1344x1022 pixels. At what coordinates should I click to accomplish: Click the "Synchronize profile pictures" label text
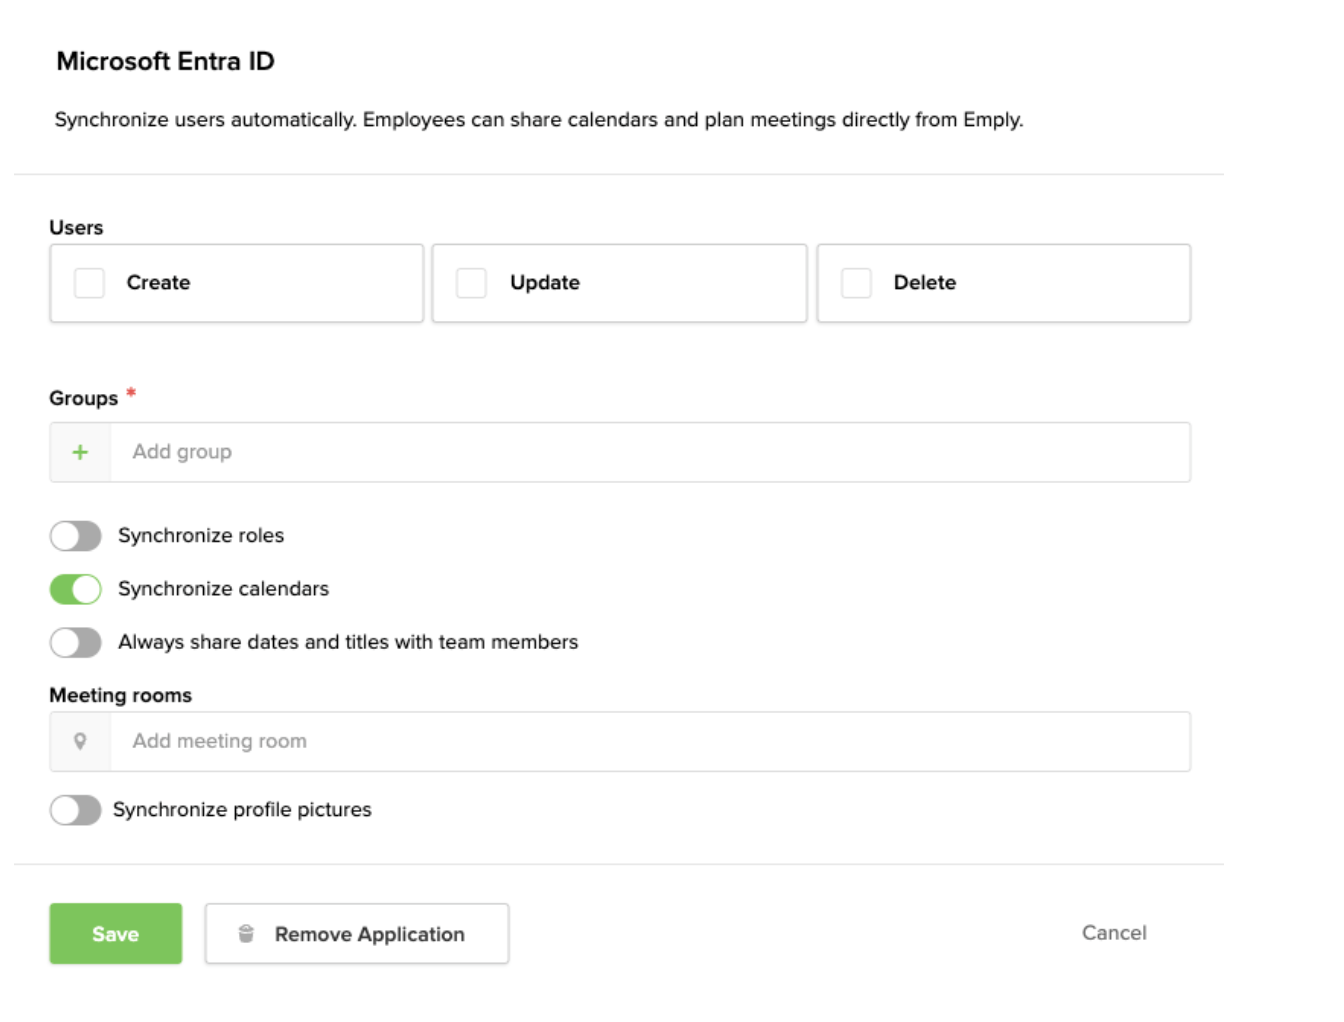pyautogui.click(x=242, y=810)
